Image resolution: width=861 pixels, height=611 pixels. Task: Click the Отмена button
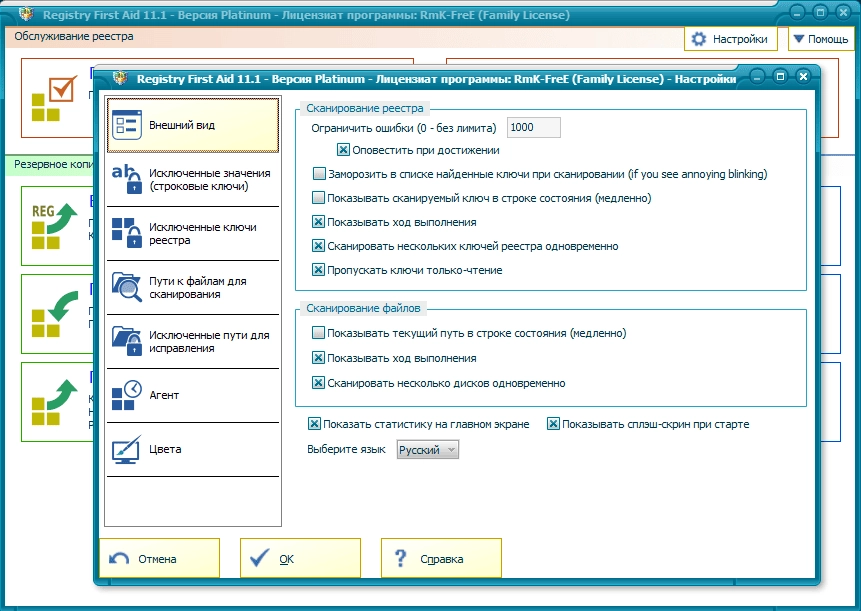pos(159,558)
